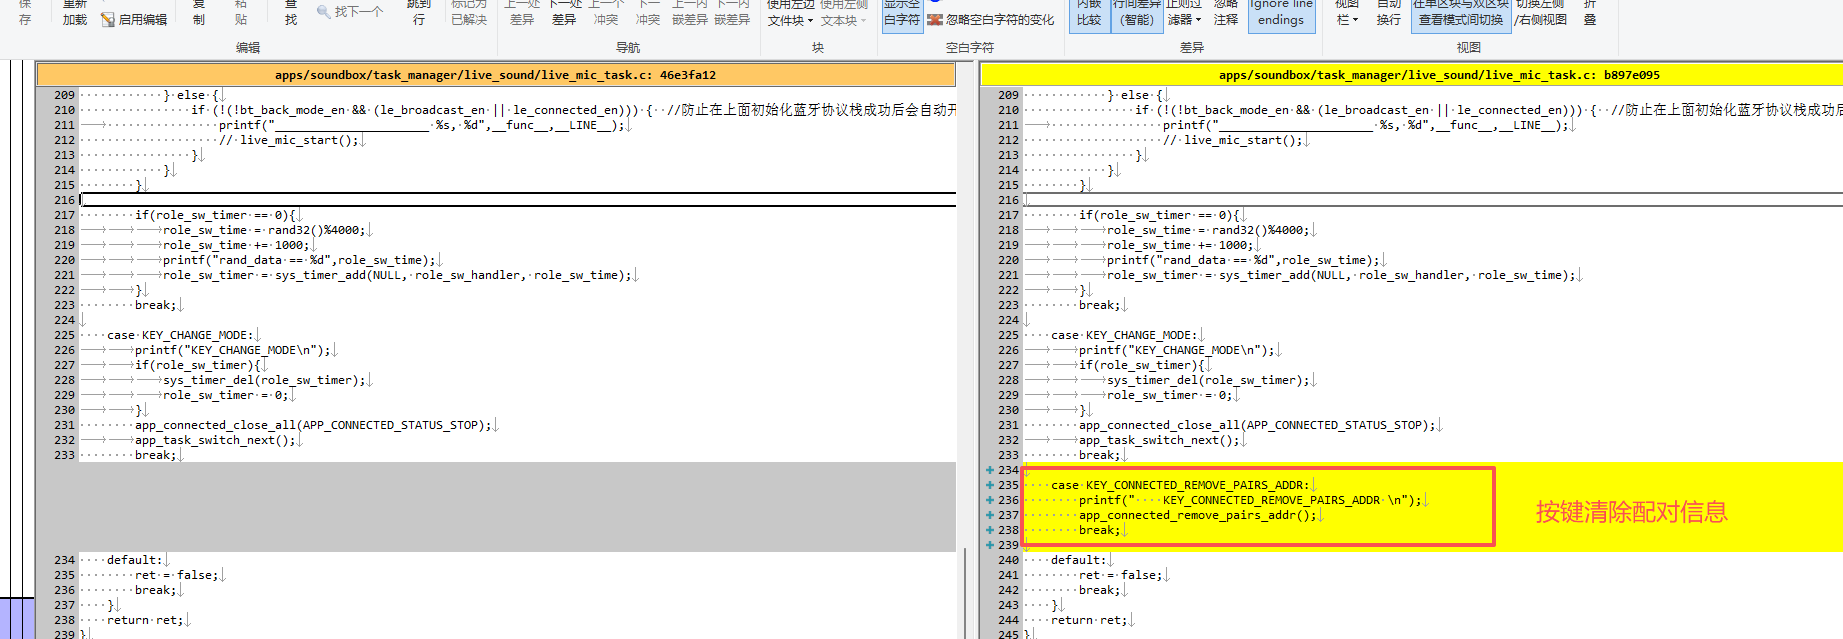Select left pane header 46e3fa12

click(495, 75)
